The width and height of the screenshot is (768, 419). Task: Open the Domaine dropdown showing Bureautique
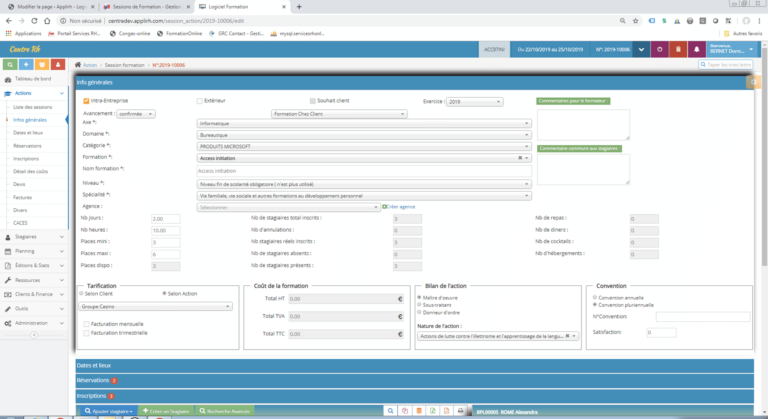pyautogui.click(x=363, y=134)
